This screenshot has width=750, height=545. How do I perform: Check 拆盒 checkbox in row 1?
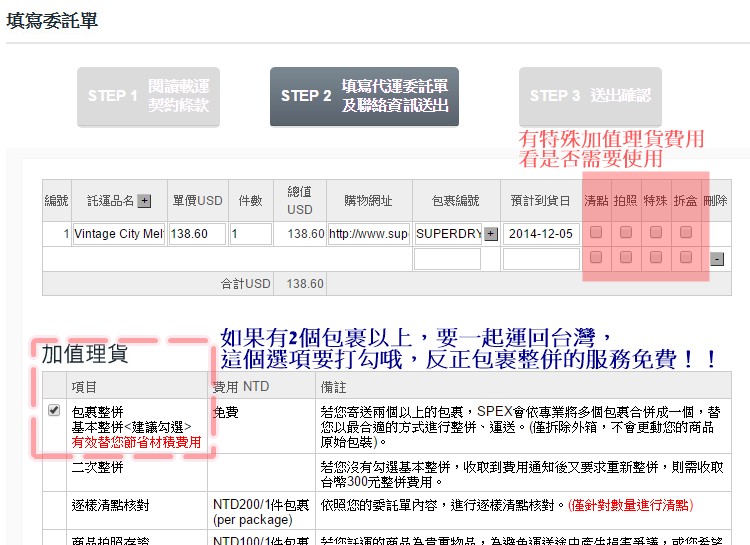(x=686, y=232)
